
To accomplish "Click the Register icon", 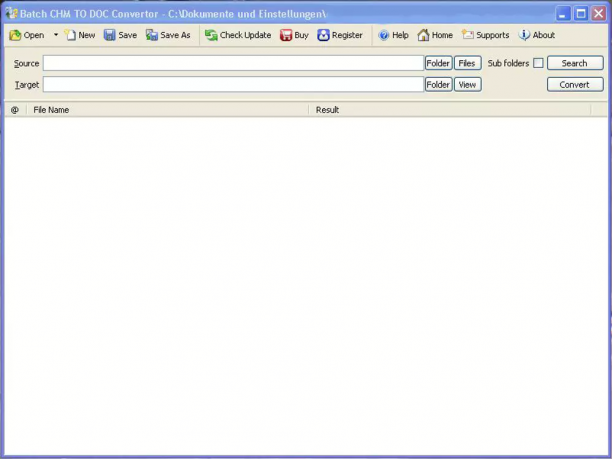I will (x=323, y=35).
